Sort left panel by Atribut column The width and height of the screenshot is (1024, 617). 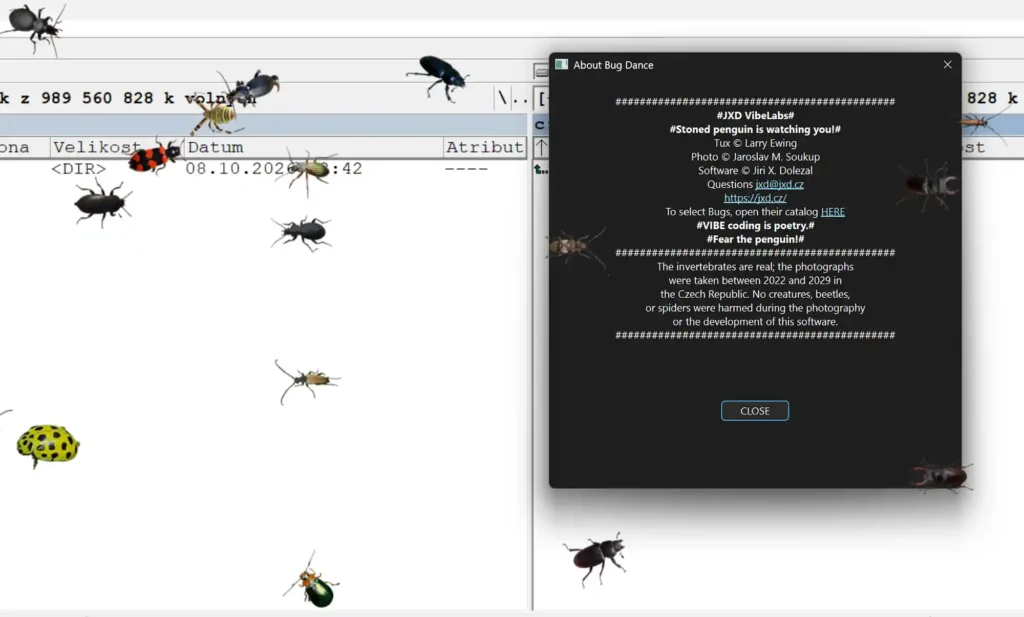pos(485,148)
